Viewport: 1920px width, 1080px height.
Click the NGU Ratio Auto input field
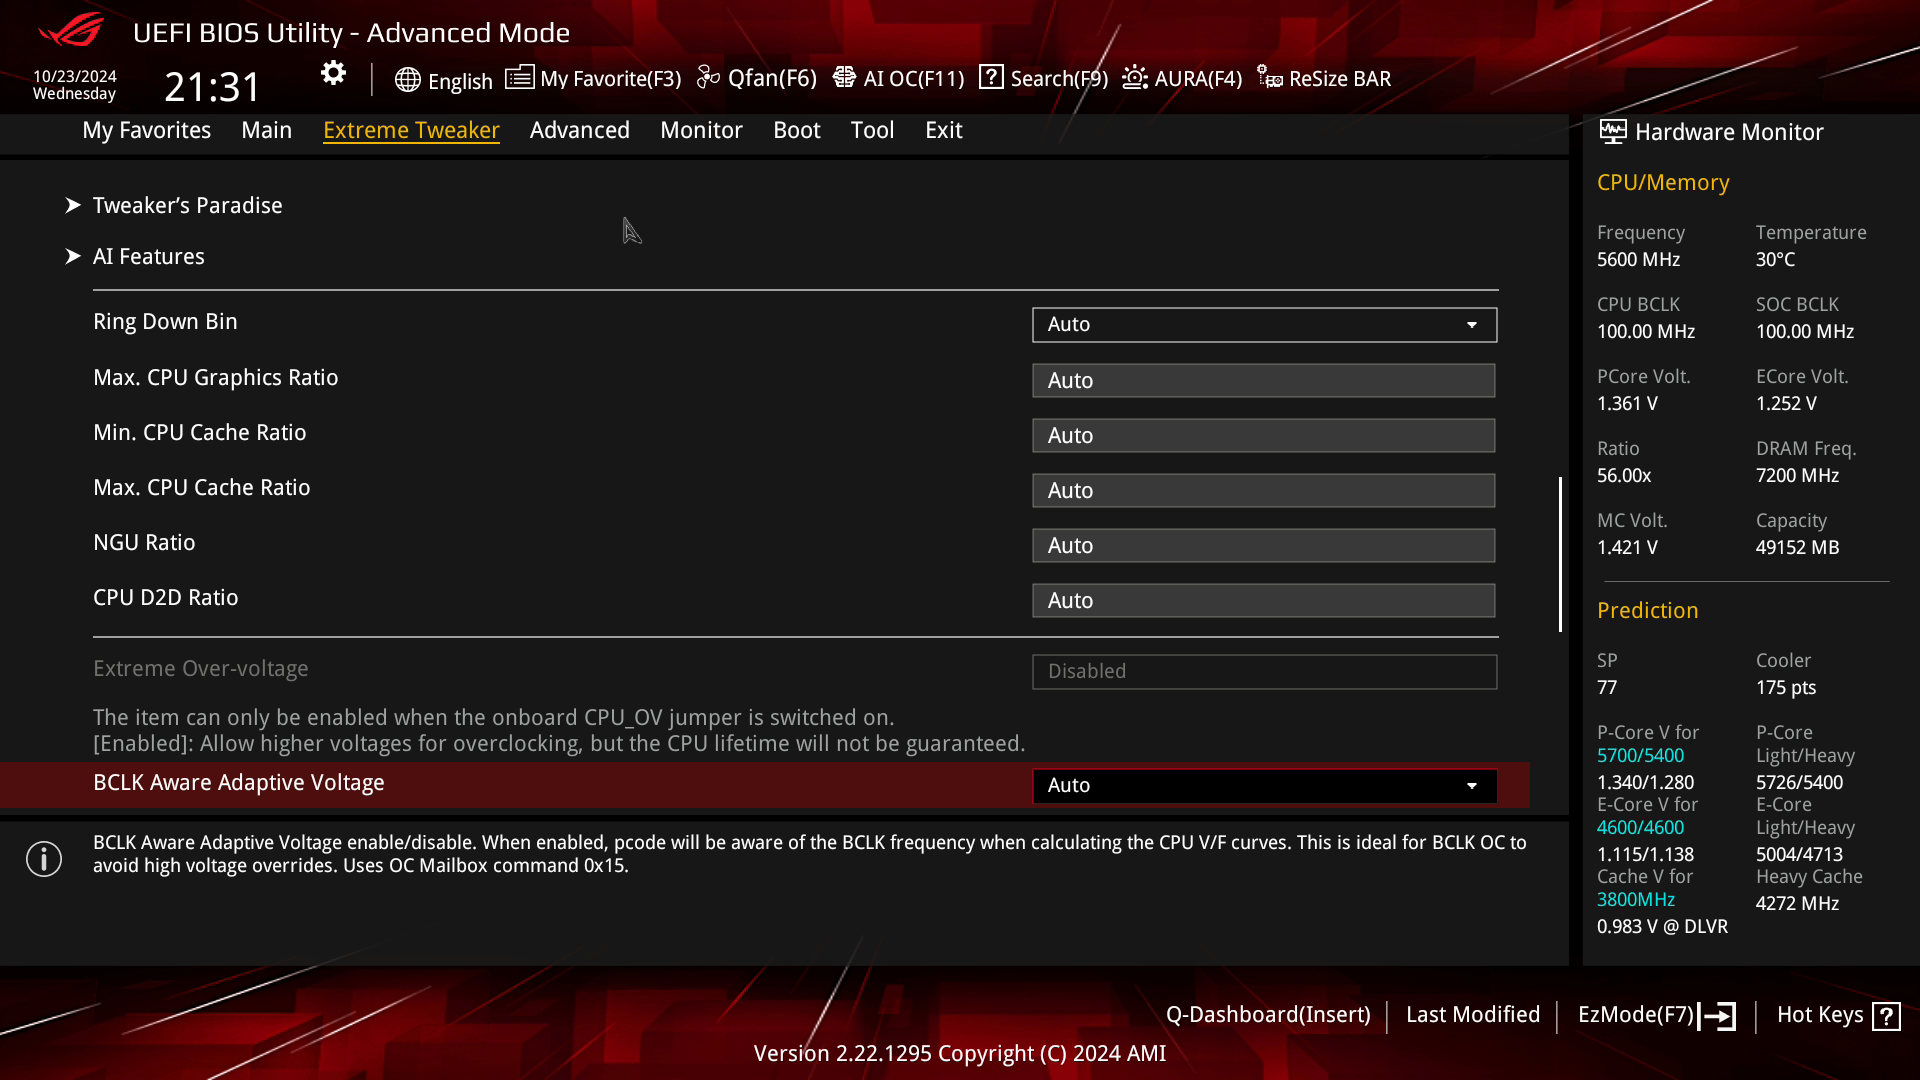pos(1263,545)
